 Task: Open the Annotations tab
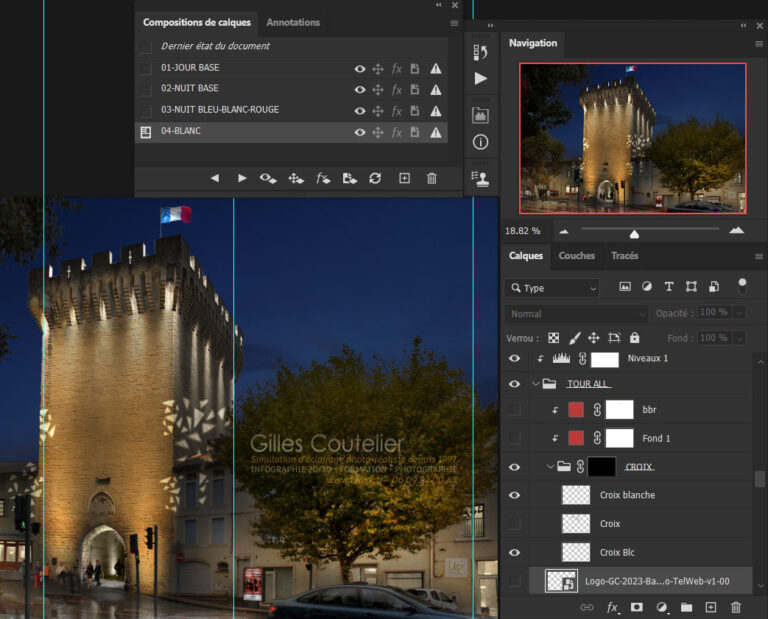(293, 22)
